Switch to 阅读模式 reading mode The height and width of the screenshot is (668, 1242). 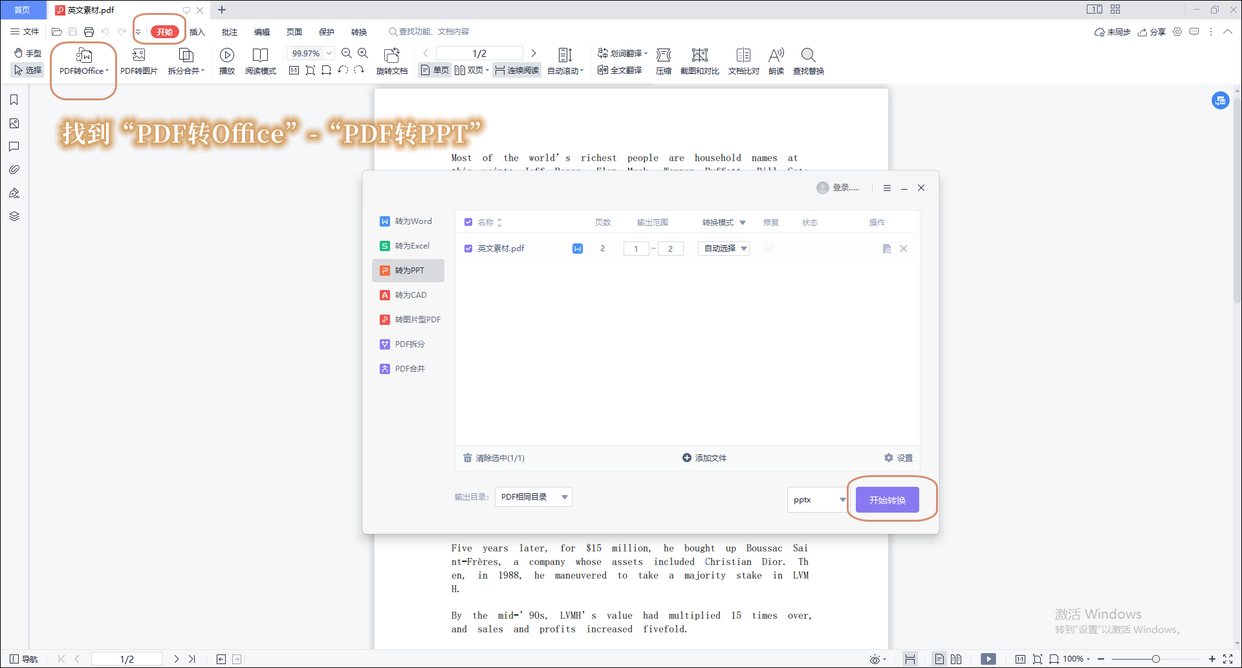260,62
